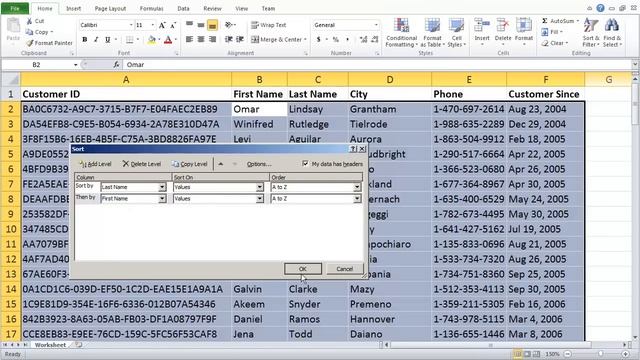Click the AutoSum sigma icon

tap(545, 21)
